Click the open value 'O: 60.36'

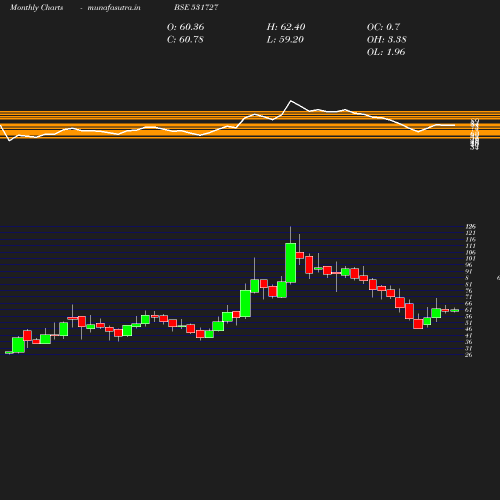pos(185,27)
